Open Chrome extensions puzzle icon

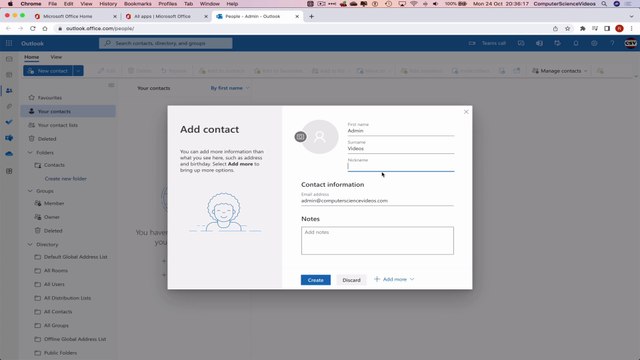pos(582,29)
